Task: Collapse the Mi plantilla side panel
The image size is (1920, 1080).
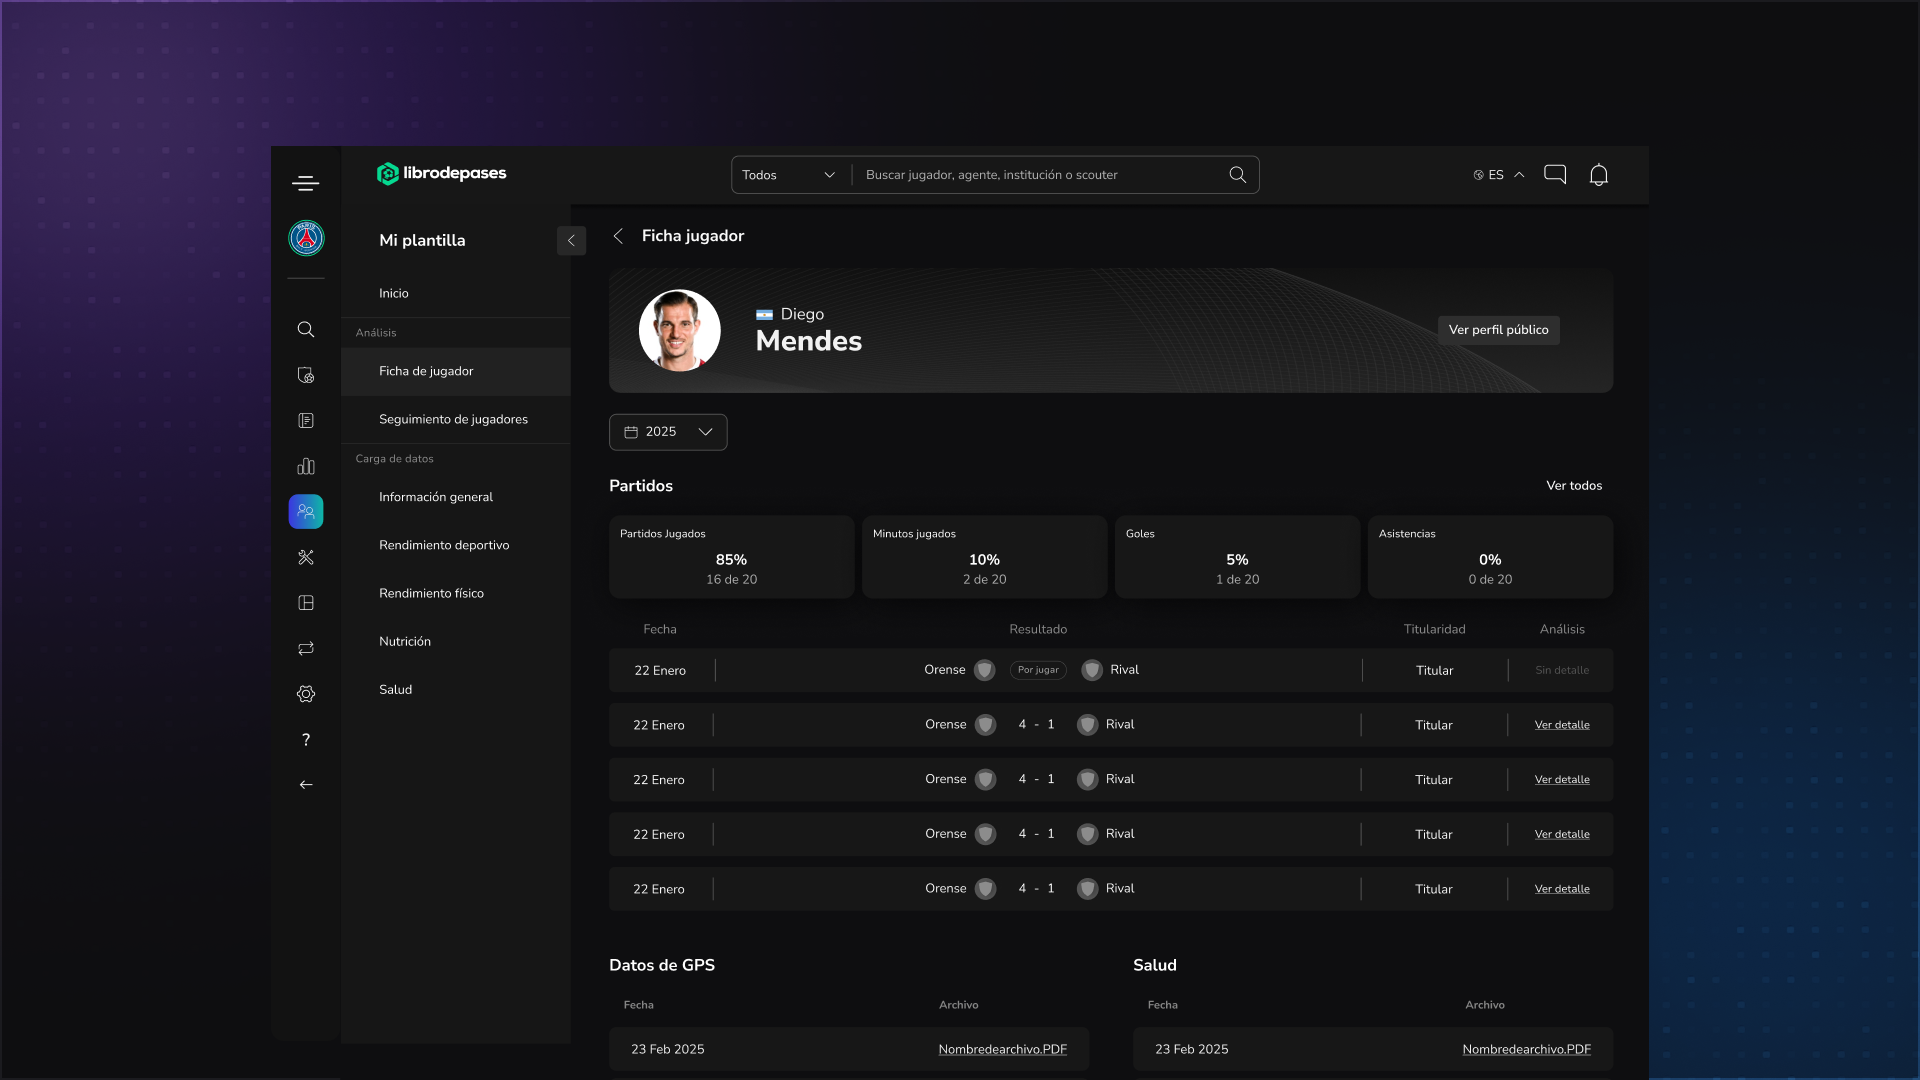Action: pos(571,240)
